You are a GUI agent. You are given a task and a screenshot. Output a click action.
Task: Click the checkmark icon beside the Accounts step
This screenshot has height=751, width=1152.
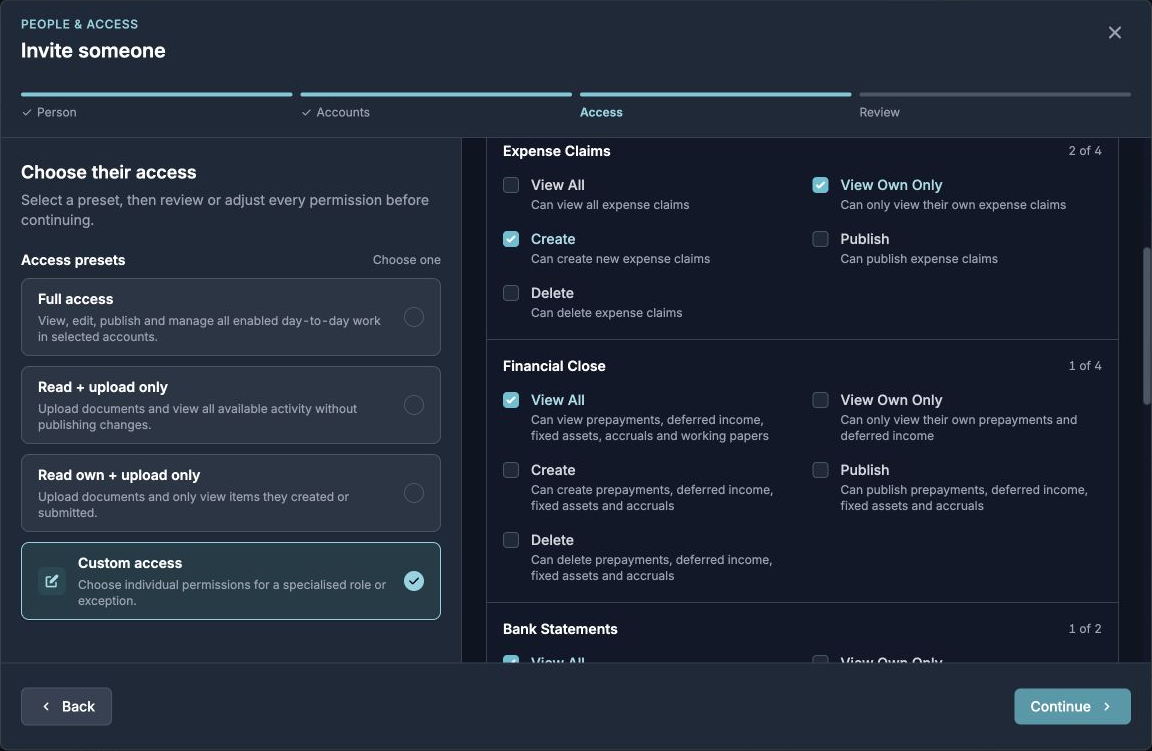coord(306,112)
